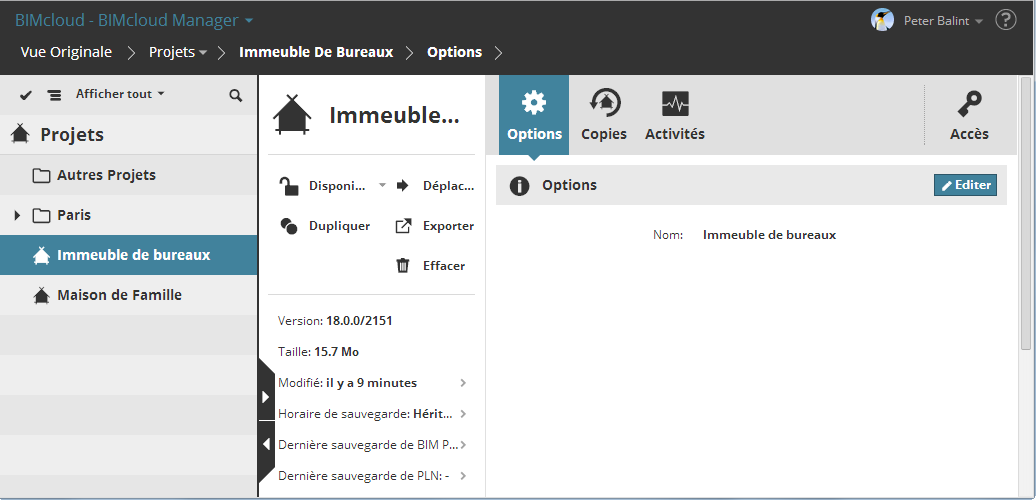Expand Dernière sauvegarde de PLN chevron
This screenshot has width=1036, height=500.
[x=464, y=476]
